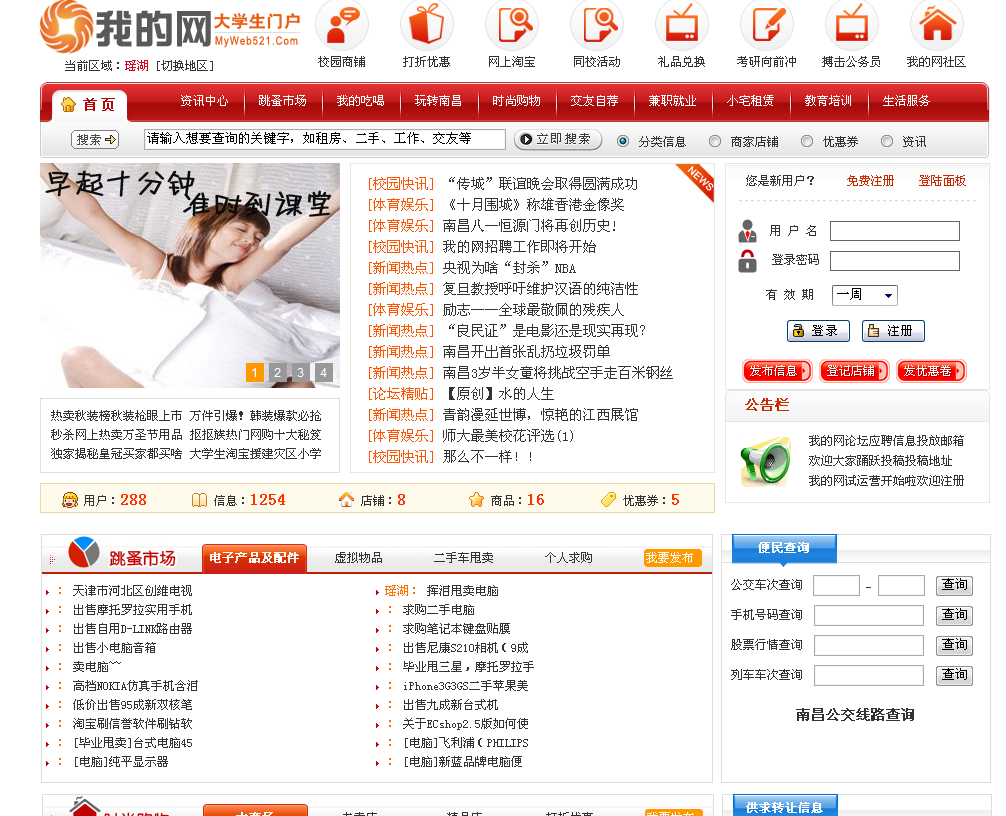This screenshot has height=816, width=1006.
Task: Click 查询 next to 股票行情查询
Action: 955,645
